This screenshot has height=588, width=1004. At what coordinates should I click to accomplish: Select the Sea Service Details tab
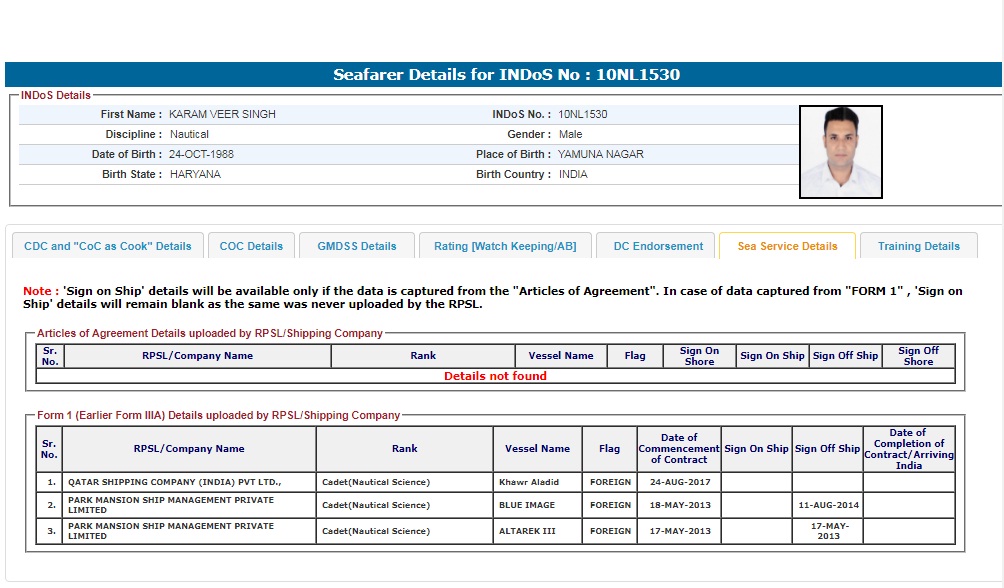pyautogui.click(x=787, y=246)
